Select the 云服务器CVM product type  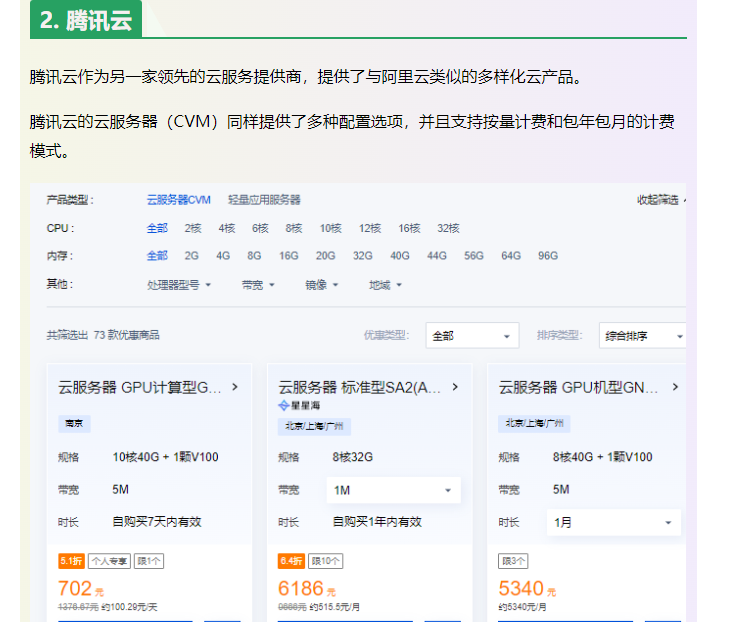(x=178, y=200)
